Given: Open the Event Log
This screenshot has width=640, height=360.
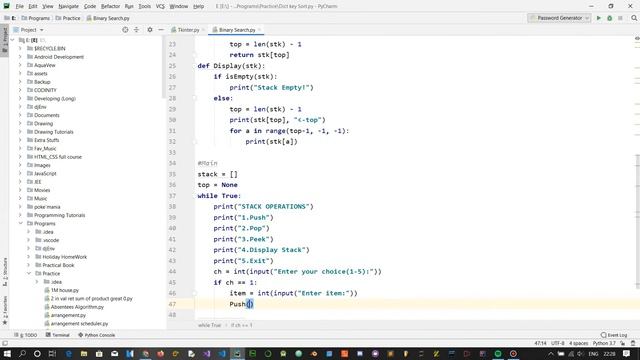Looking at the screenshot, I should tap(614, 335).
